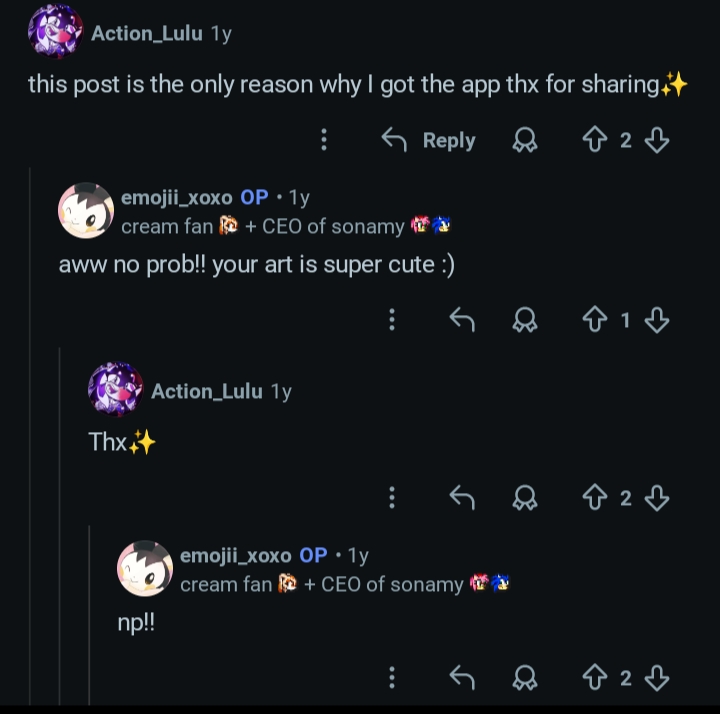Award the 'aww no prob!!' comment
Viewport: 720px width, 714px height.
click(524, 320)
